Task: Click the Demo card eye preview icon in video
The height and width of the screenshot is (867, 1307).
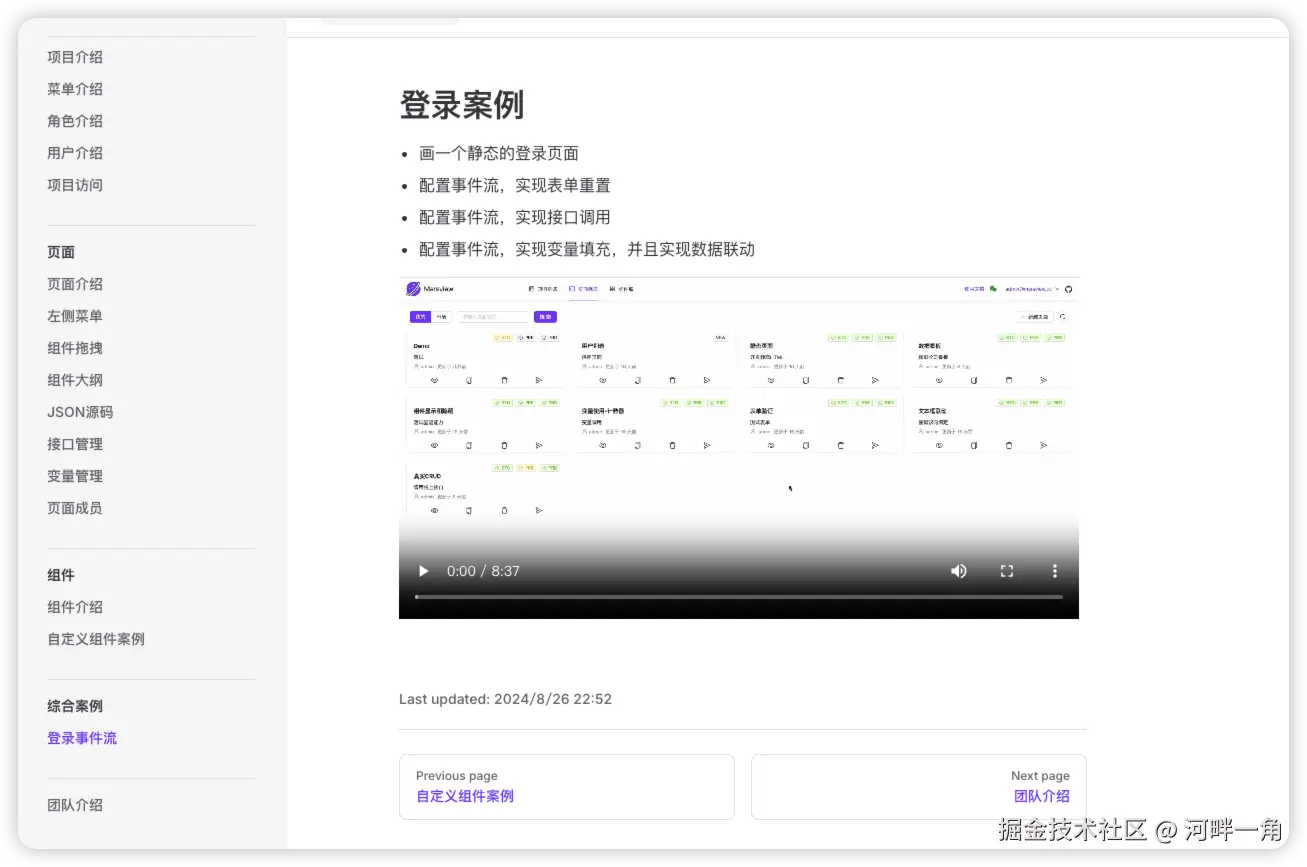Action: click(x=434, y=380)
